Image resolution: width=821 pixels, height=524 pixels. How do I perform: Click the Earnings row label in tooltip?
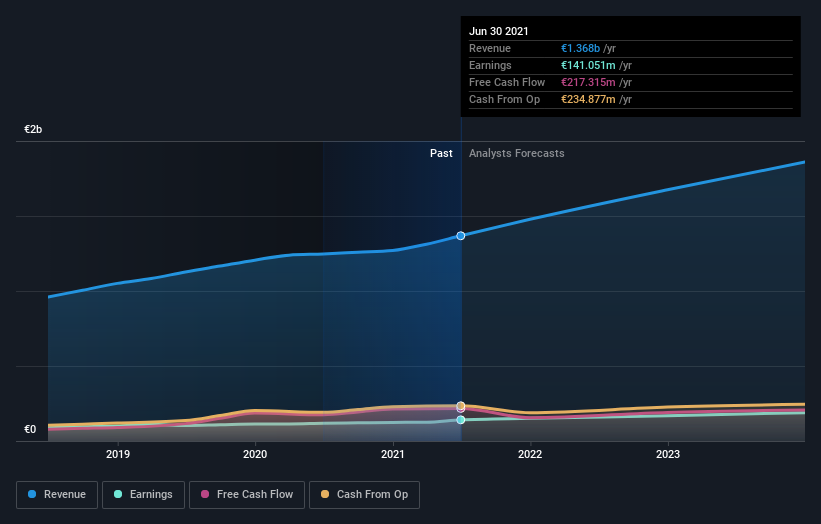(490, 65)
